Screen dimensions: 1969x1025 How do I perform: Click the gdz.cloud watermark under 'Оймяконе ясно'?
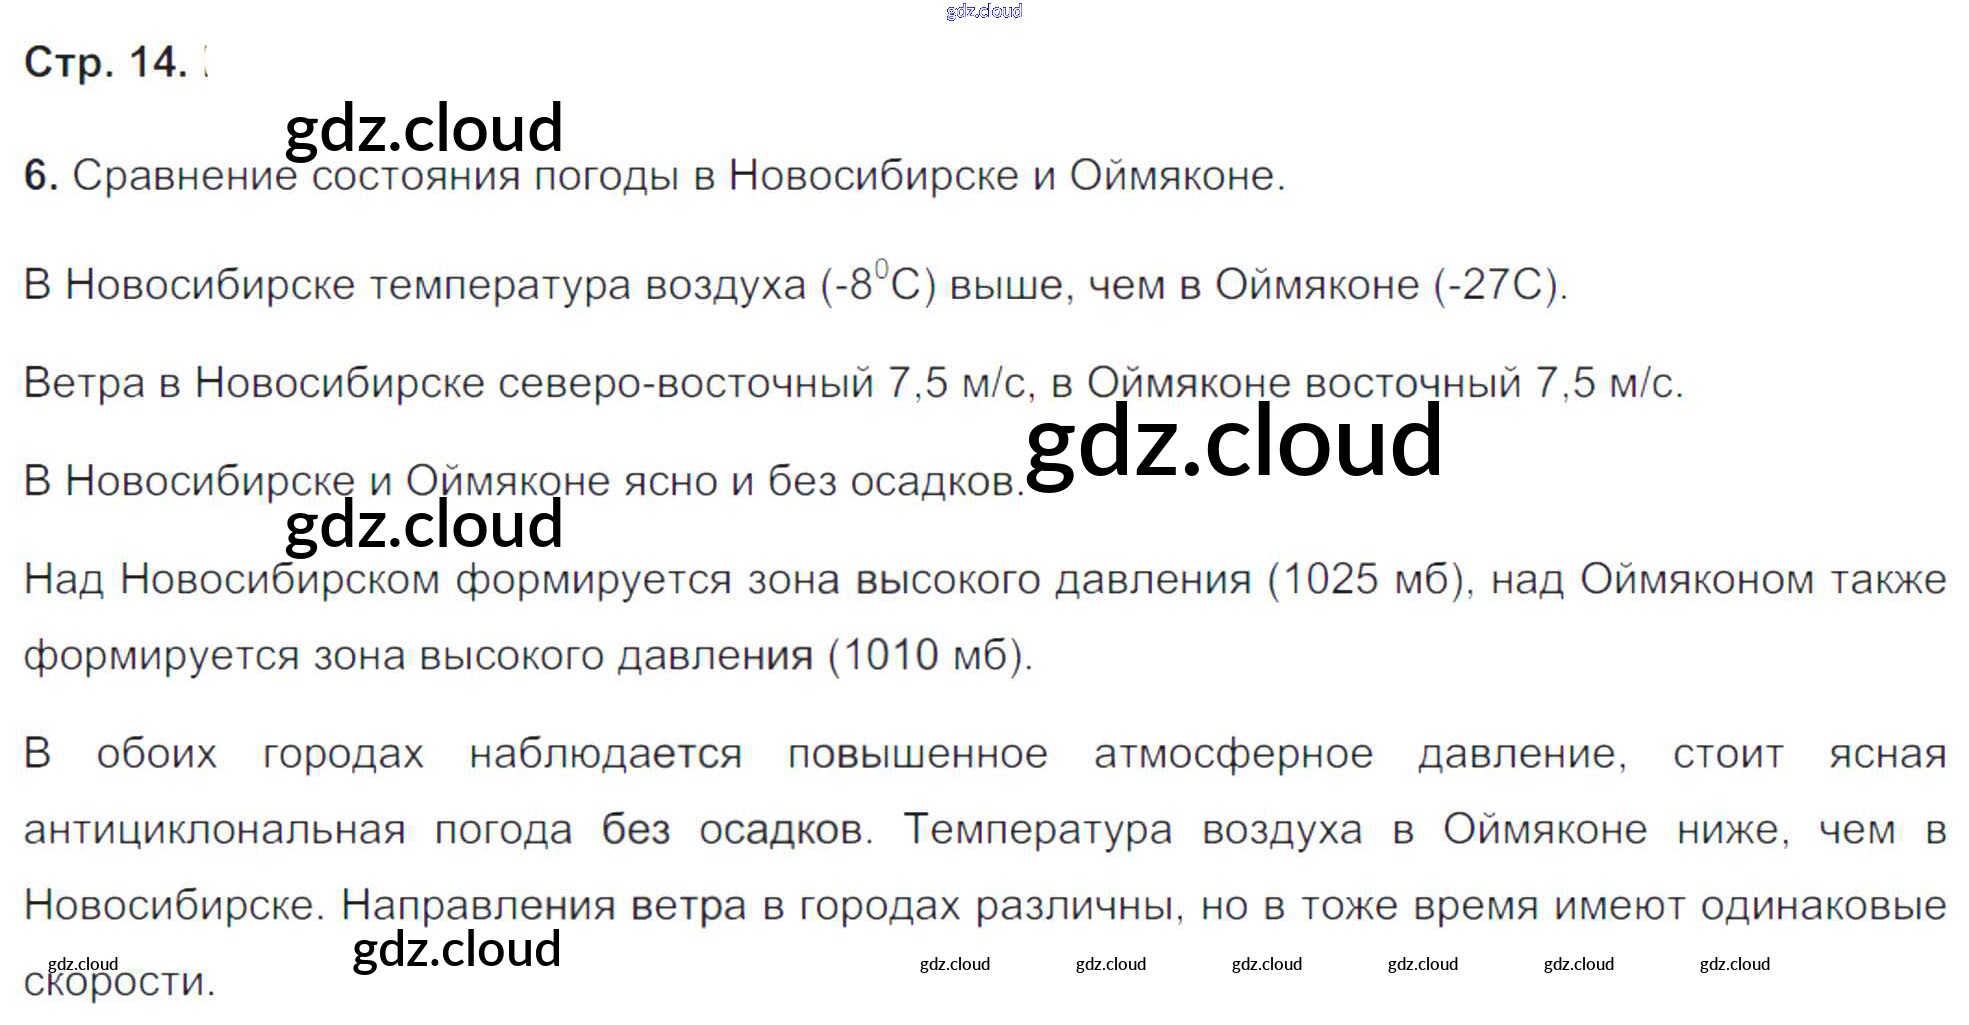pos(424,524)
